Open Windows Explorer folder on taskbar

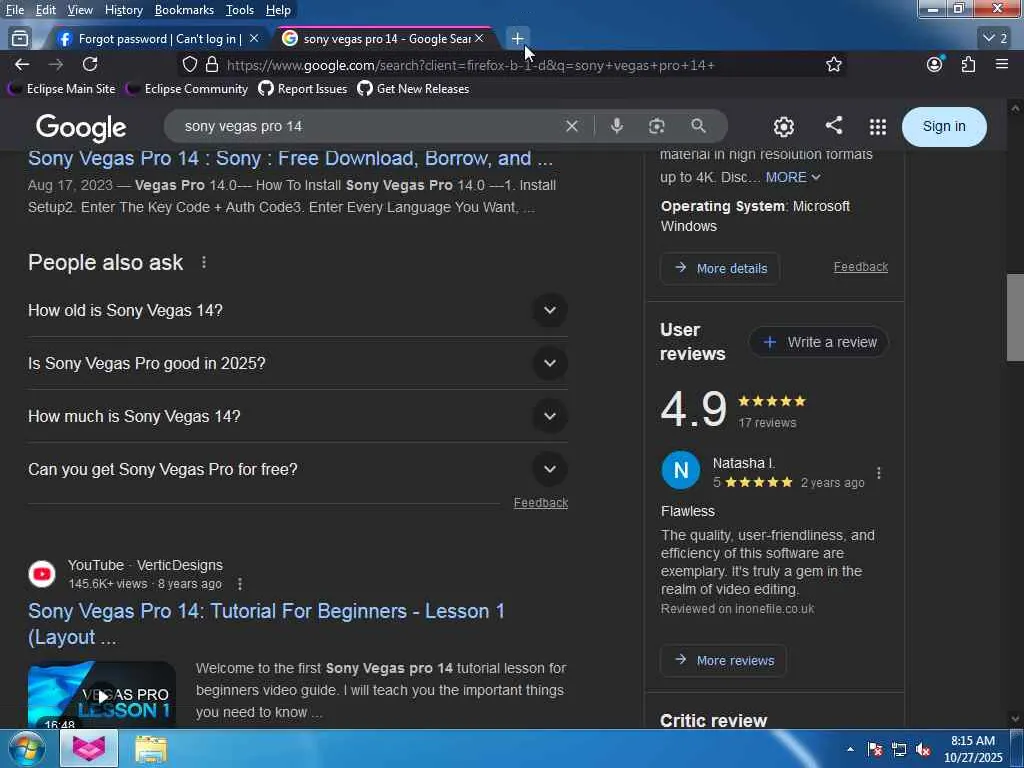152,749
